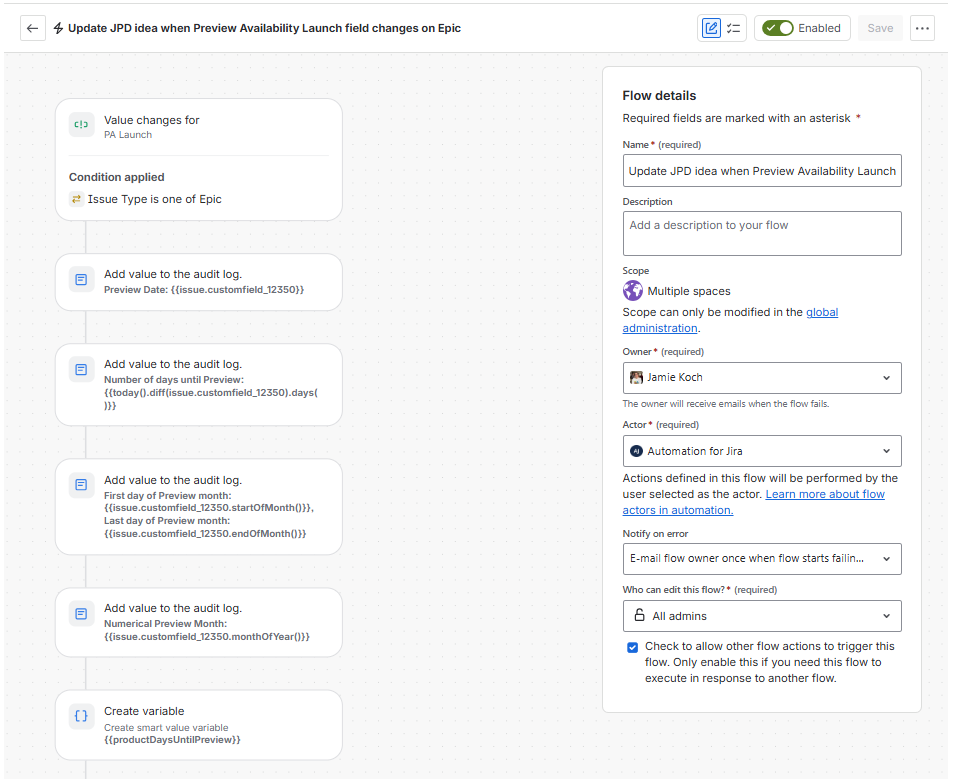Image resolution: width=957 pixels, height=779 pixels.
Task: Open the Actor dropdown Automation for Jira
Action: pos(762,451)
